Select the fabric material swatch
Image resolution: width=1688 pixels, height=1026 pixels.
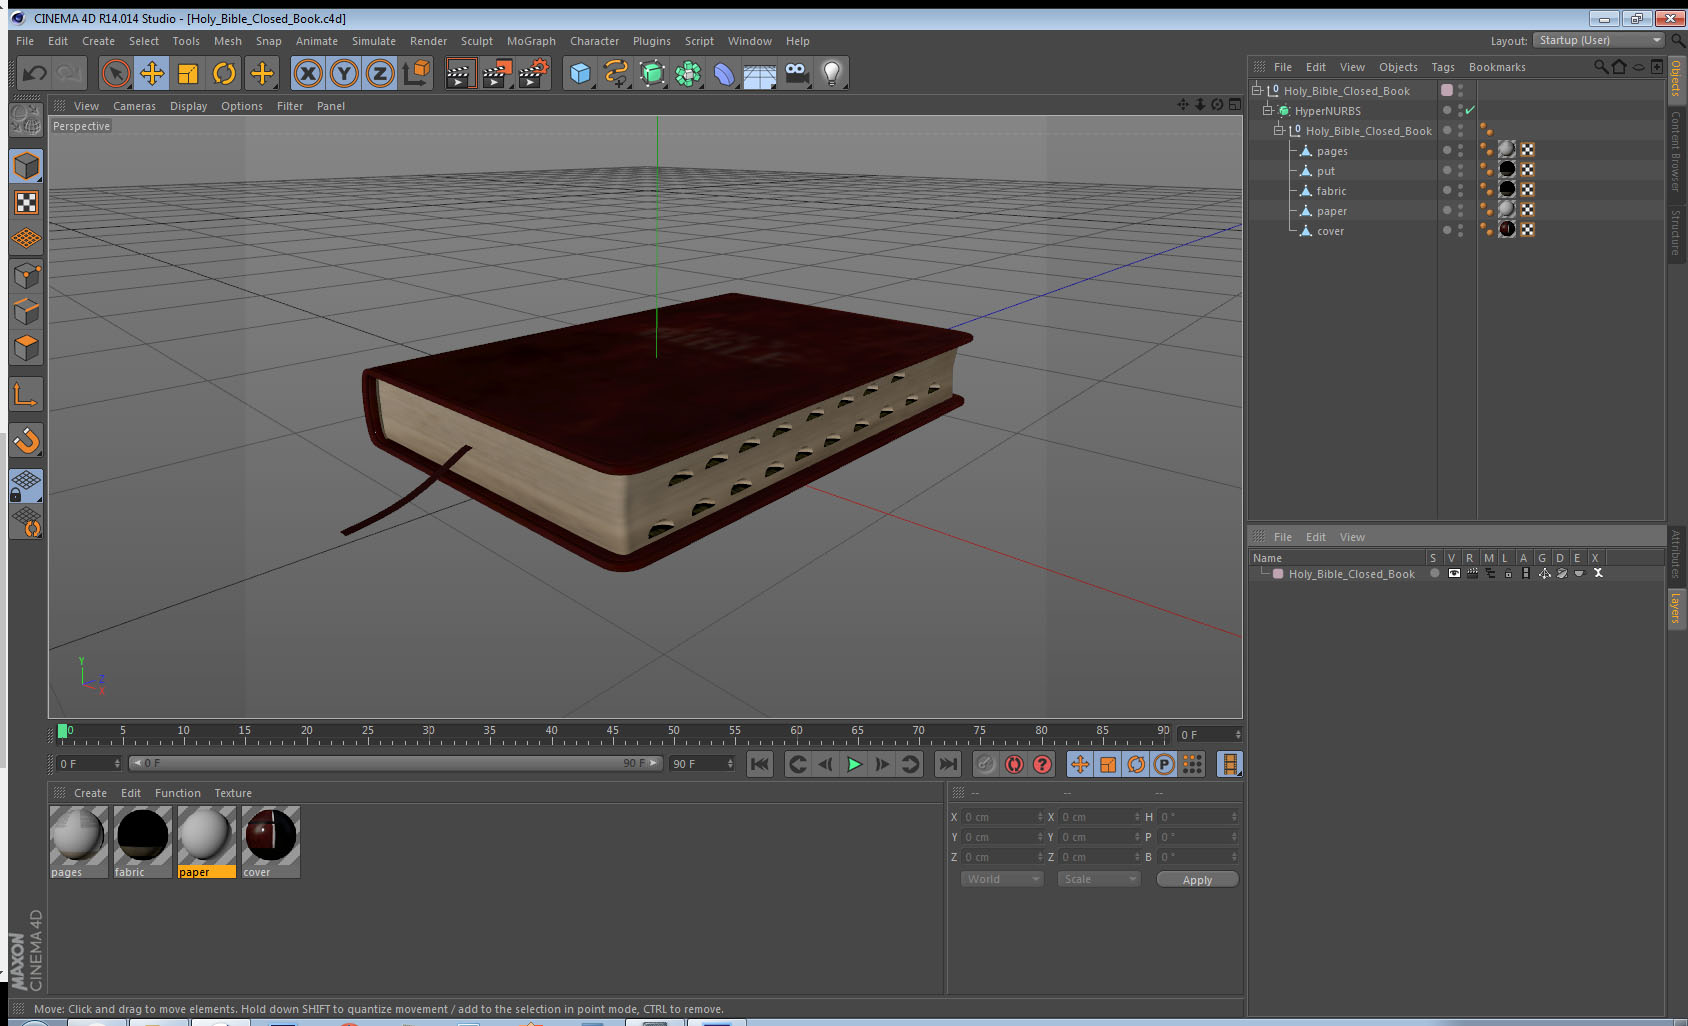pos(142,842)
